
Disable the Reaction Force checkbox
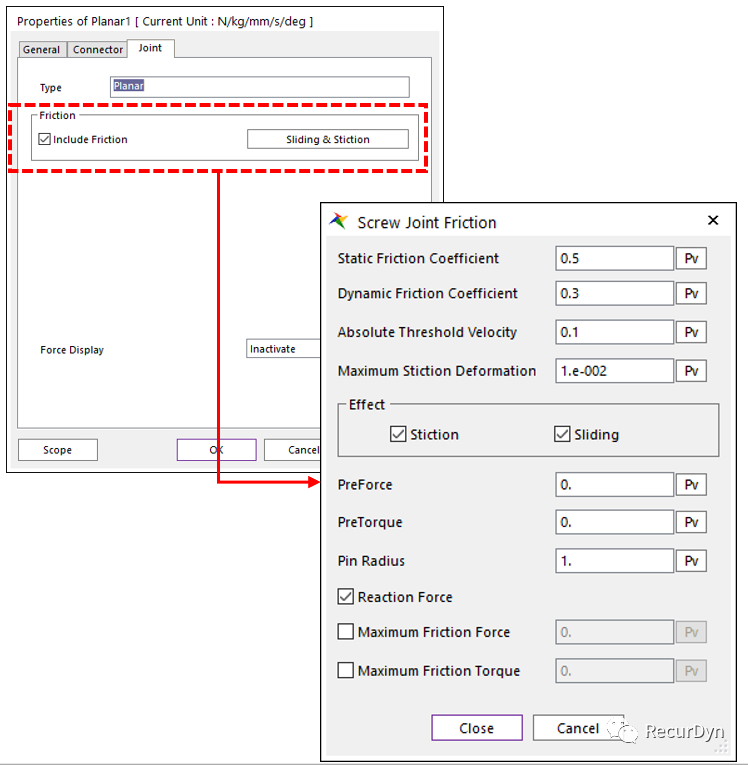(346, 597)
